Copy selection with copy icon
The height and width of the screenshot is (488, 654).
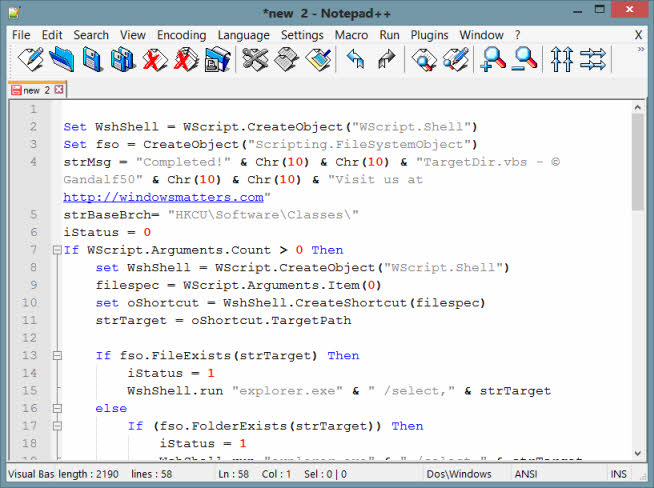click(287, 59)
